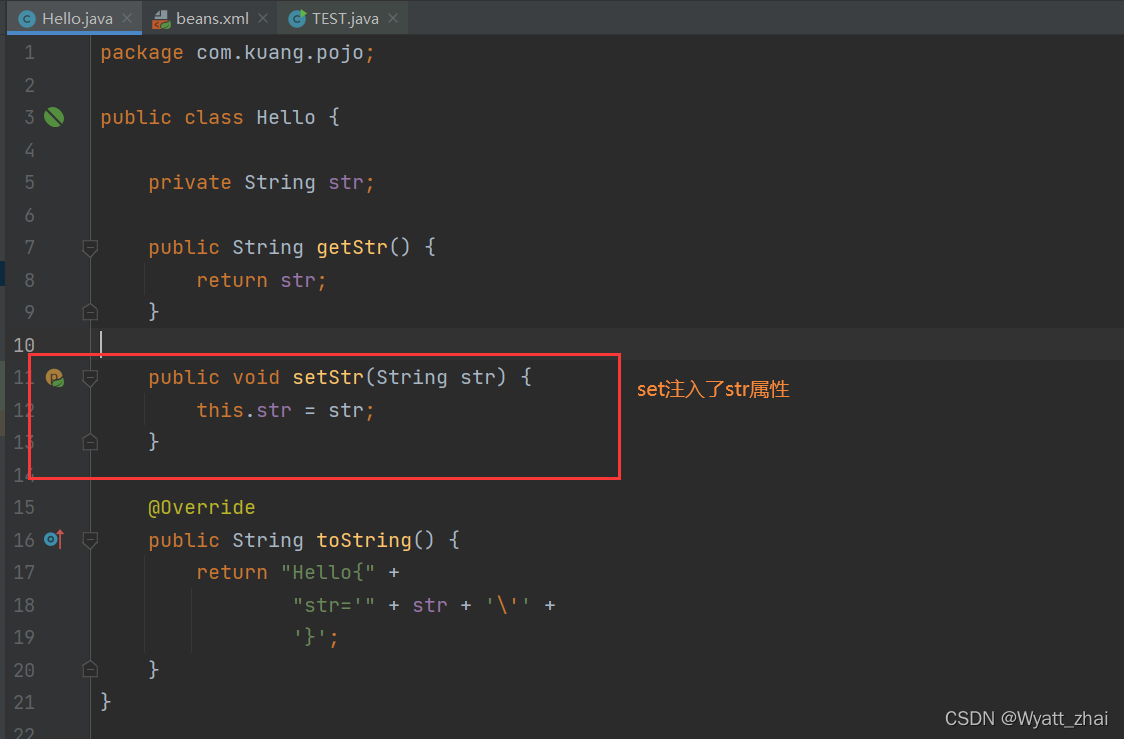Viewport: 1124px width, 739px height.
Task: Click 'this.str = str;' on line 12
Action: pyautogui.click(x=285, y=410)
